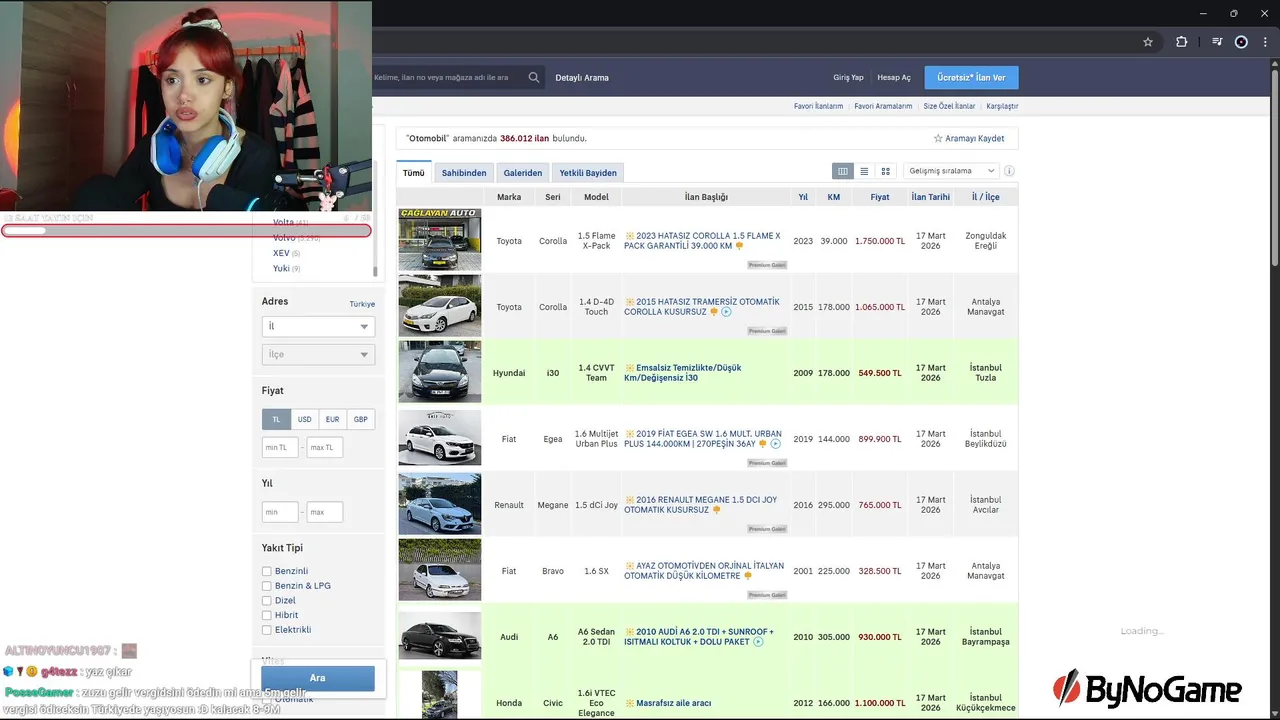Click badge icon after Renault Megane title
Image resolution: width=1280 pixels, height=720 pixels.
[716, 510]
